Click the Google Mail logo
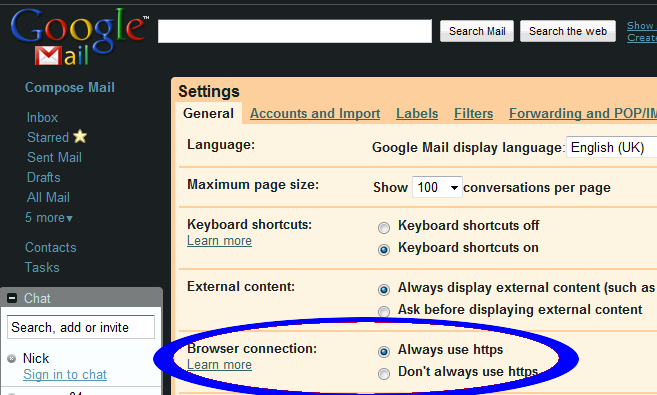657x395 pixels. pyautogui.click(x=80, y=37)
